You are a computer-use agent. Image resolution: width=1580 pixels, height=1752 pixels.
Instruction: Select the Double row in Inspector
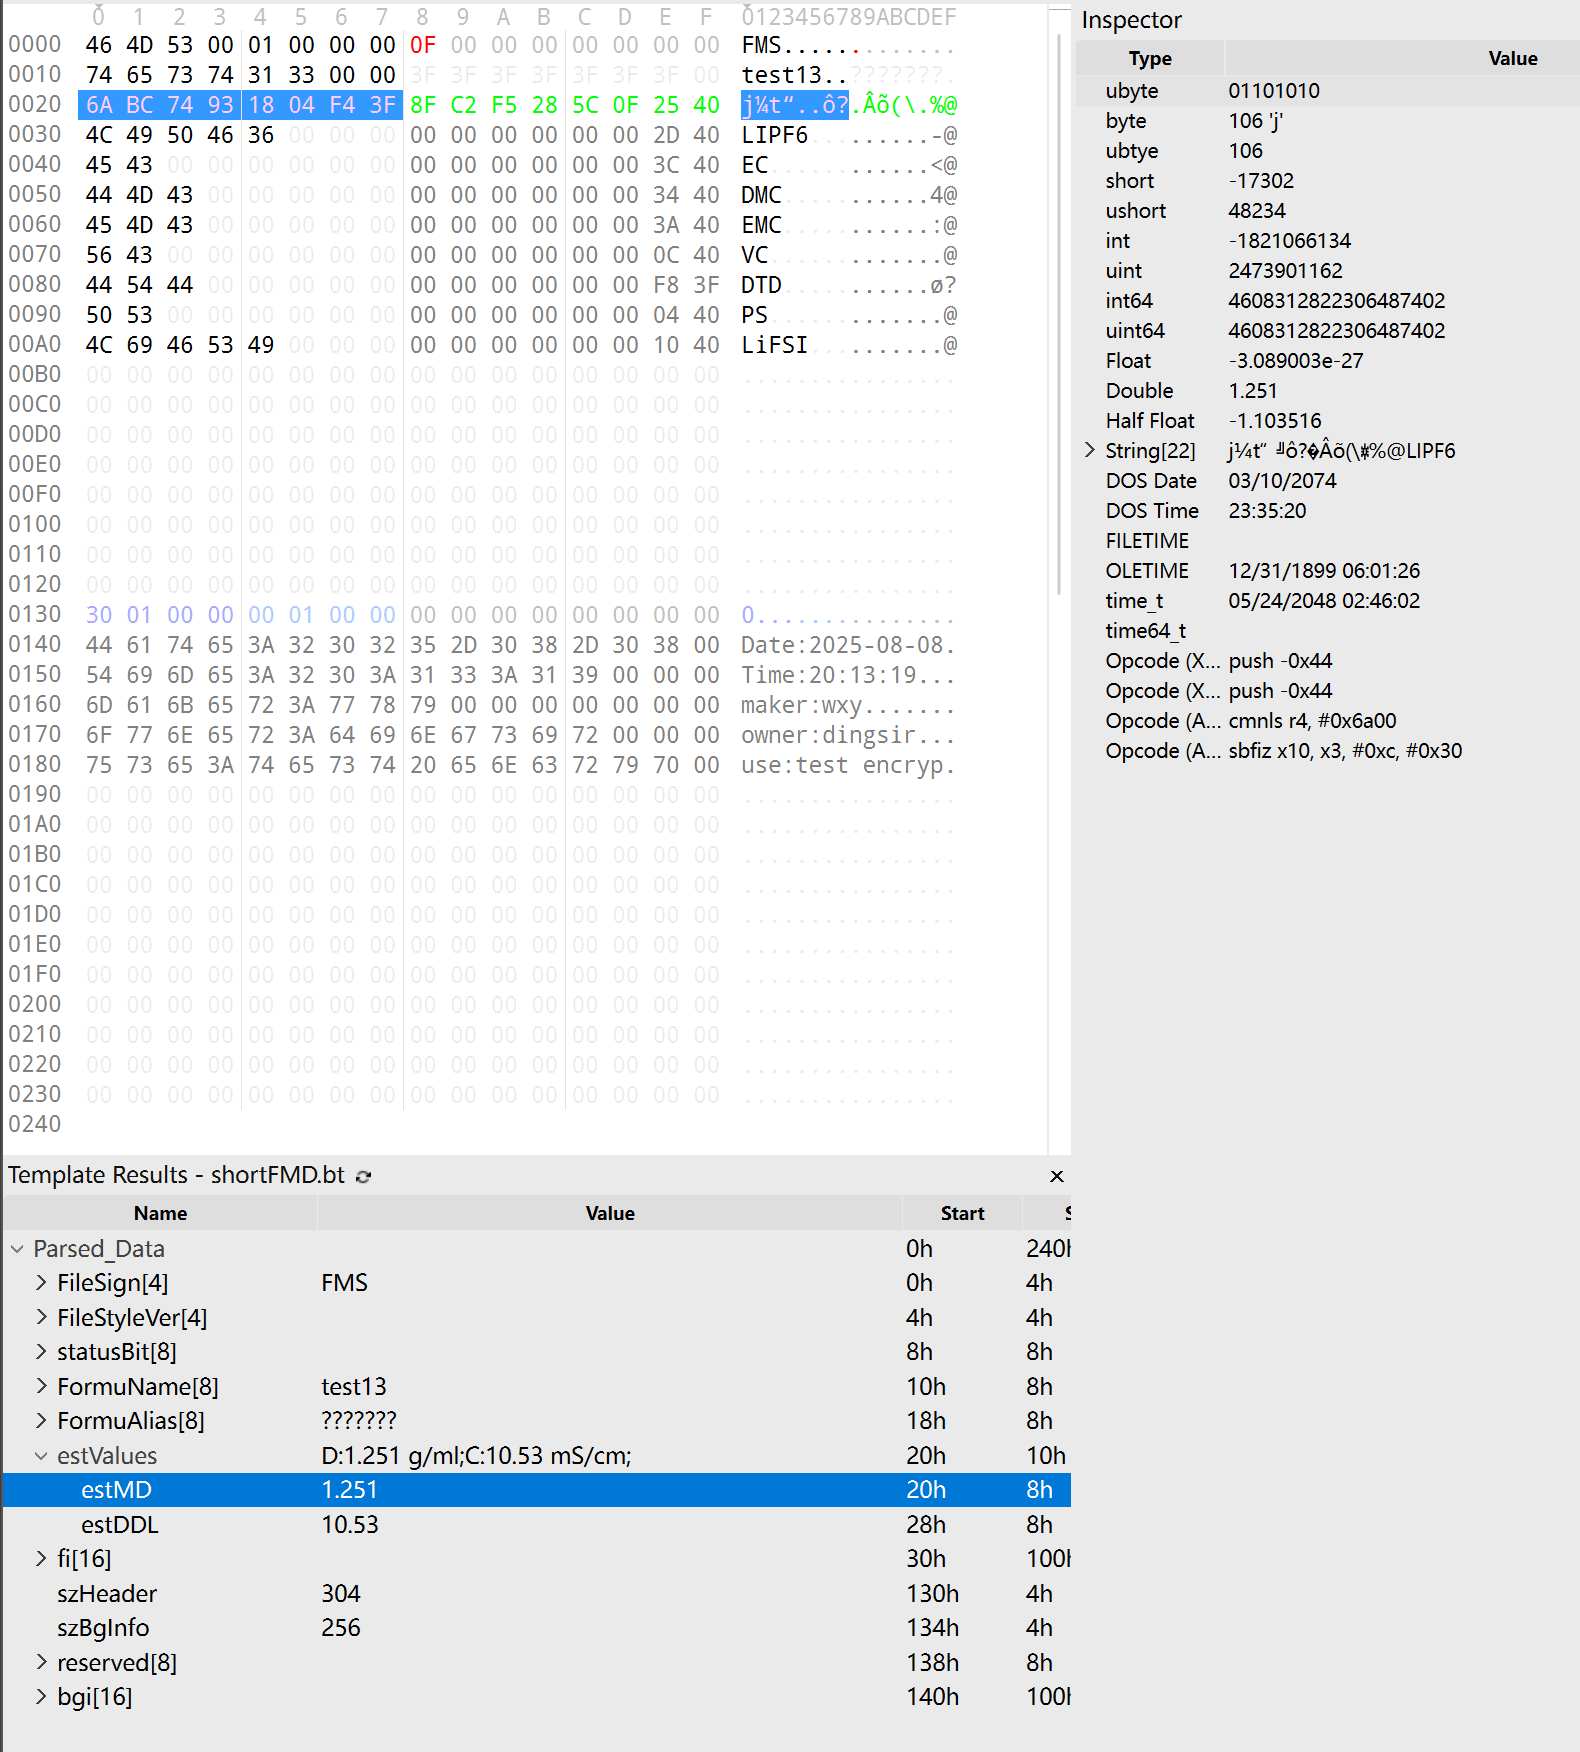(1328, 391)
